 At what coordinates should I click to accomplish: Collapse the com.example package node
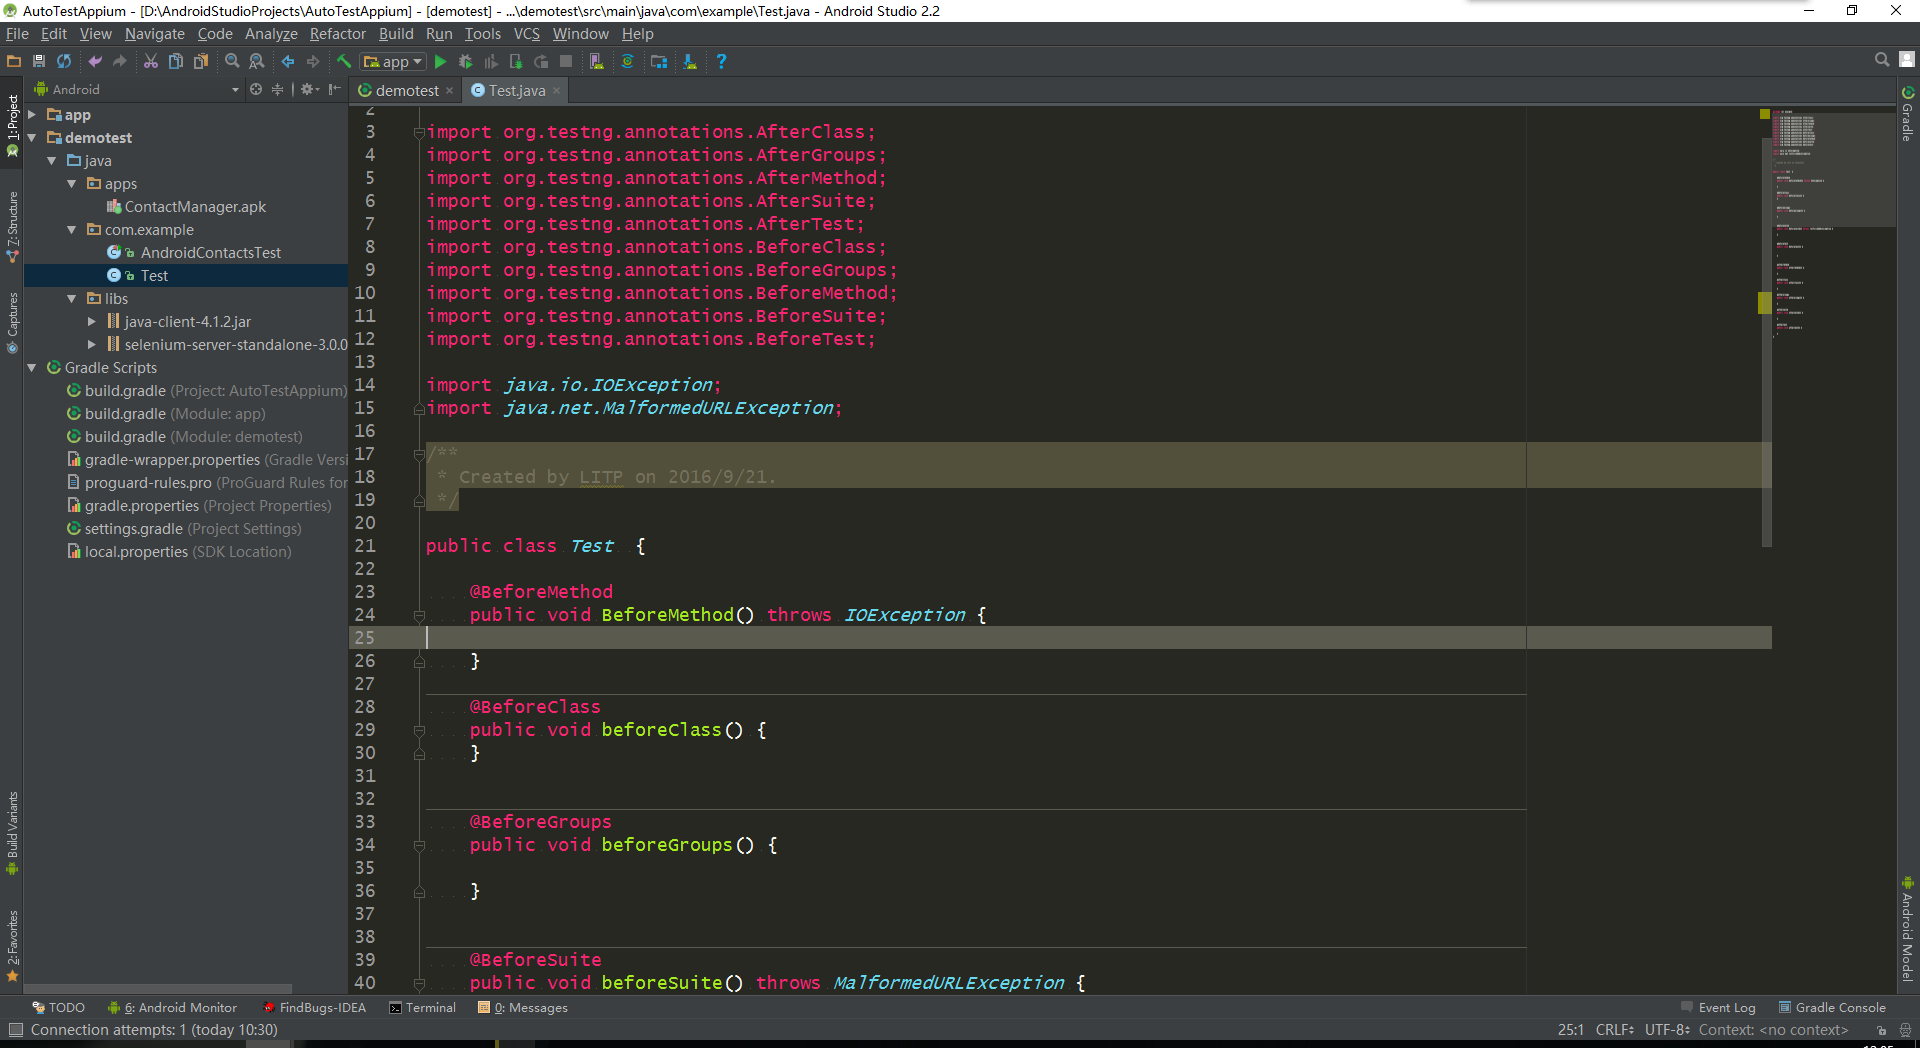click(72, 230)
